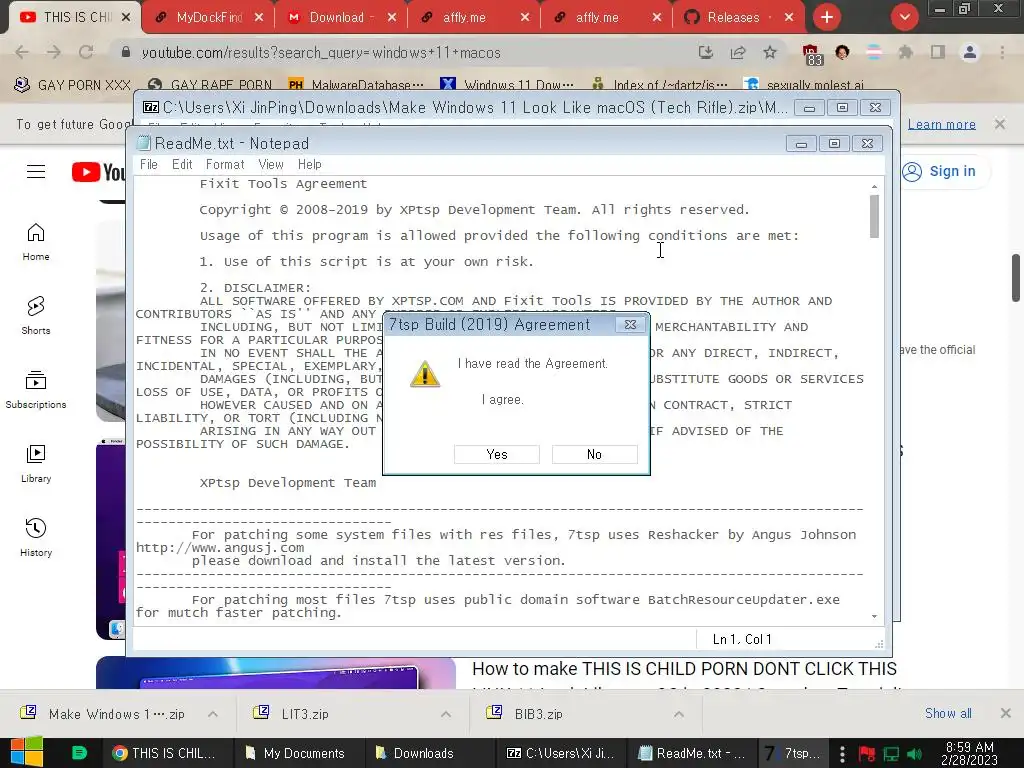The image size is (1024, 768).
Task: Open the YouTube hamburger guide menu
Action: [x=36, y=172]
